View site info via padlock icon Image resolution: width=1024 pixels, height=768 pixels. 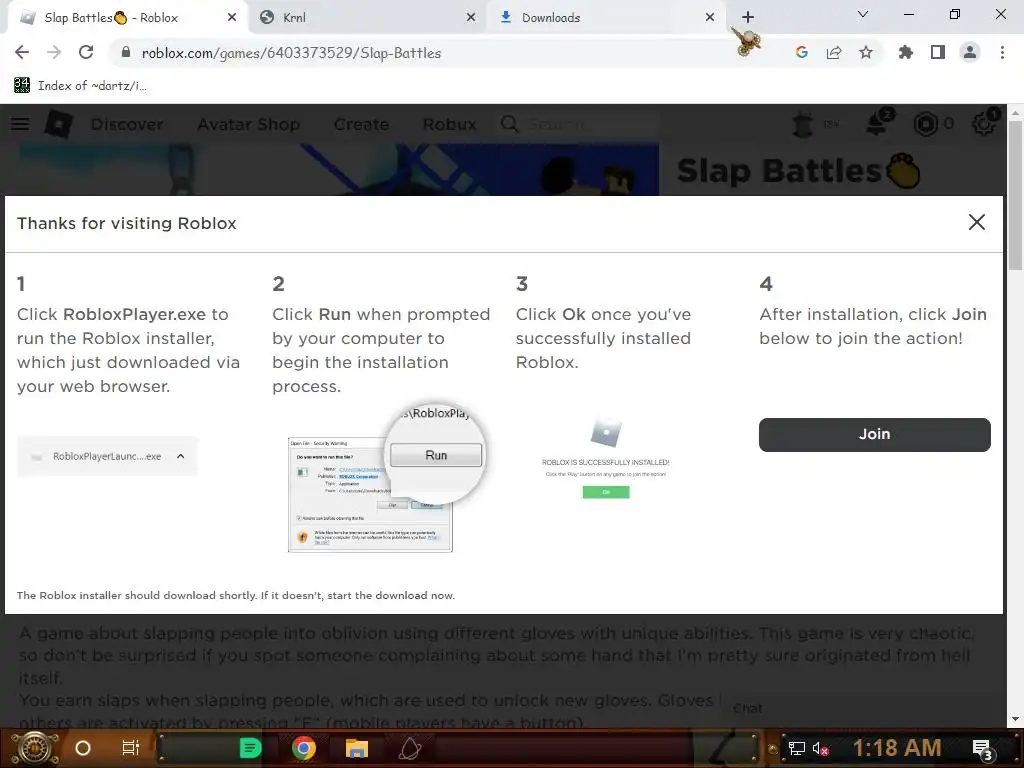click(126, 52)
